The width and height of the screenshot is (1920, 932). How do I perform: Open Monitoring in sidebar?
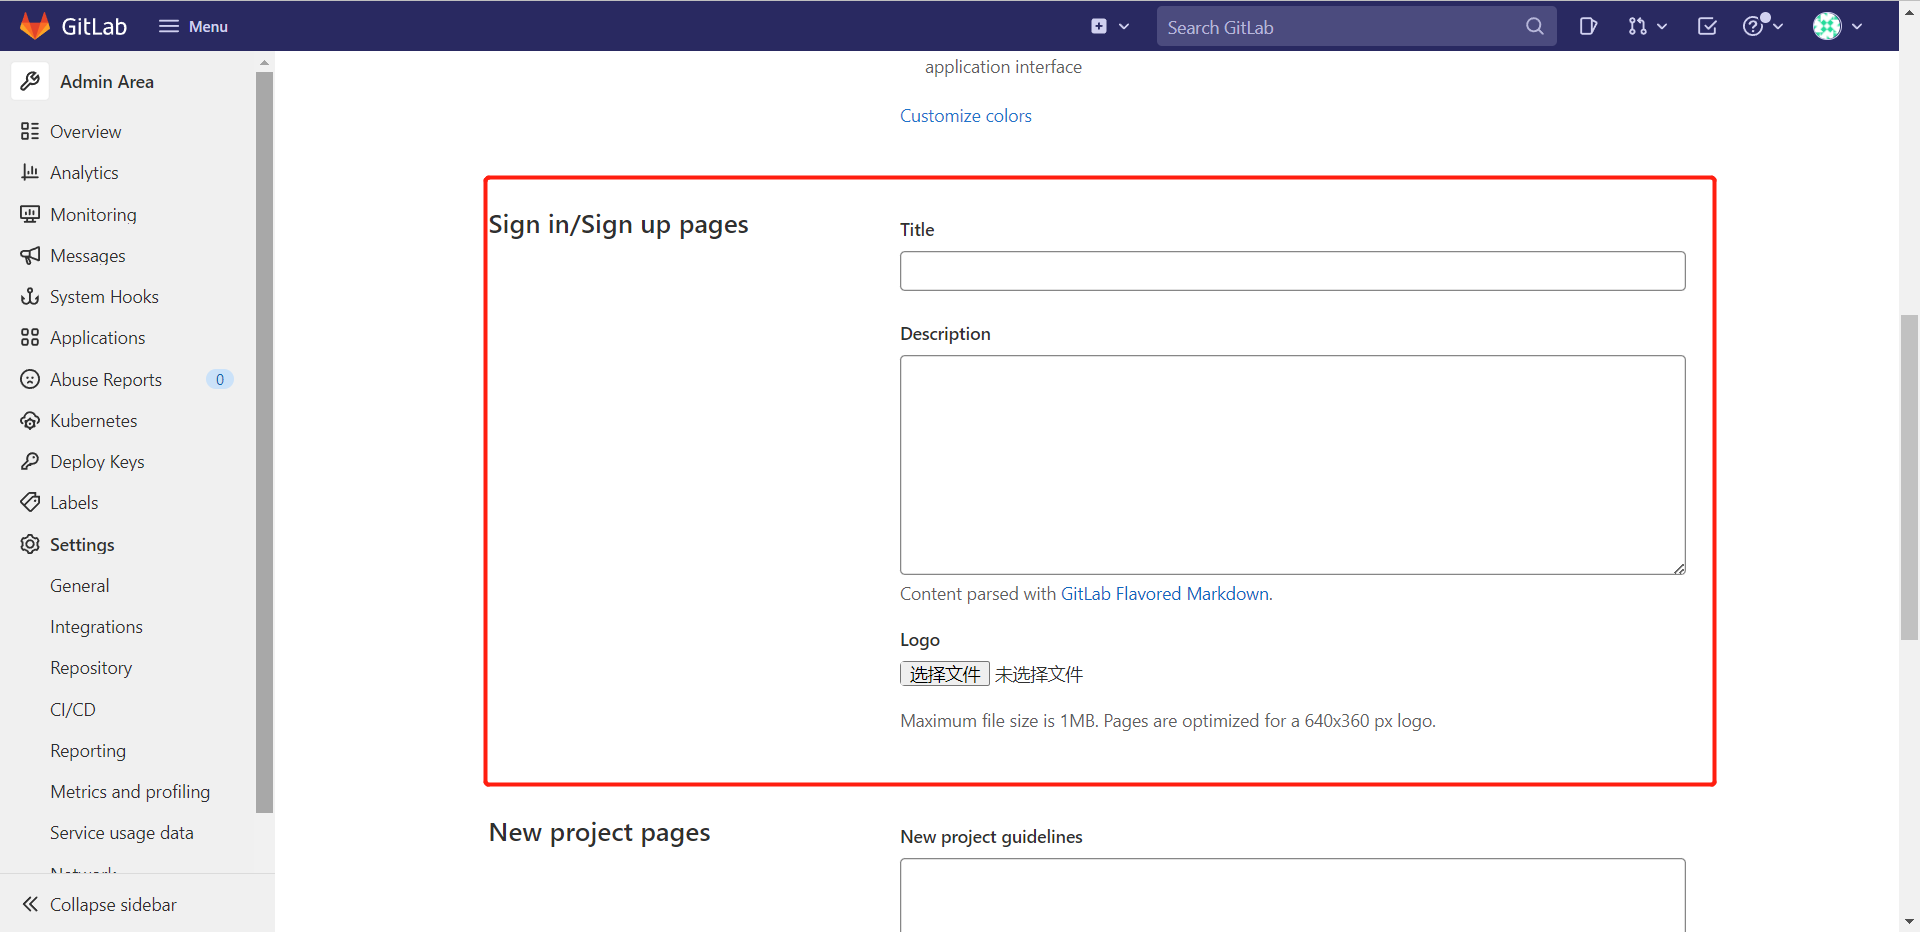pos(93,215)
